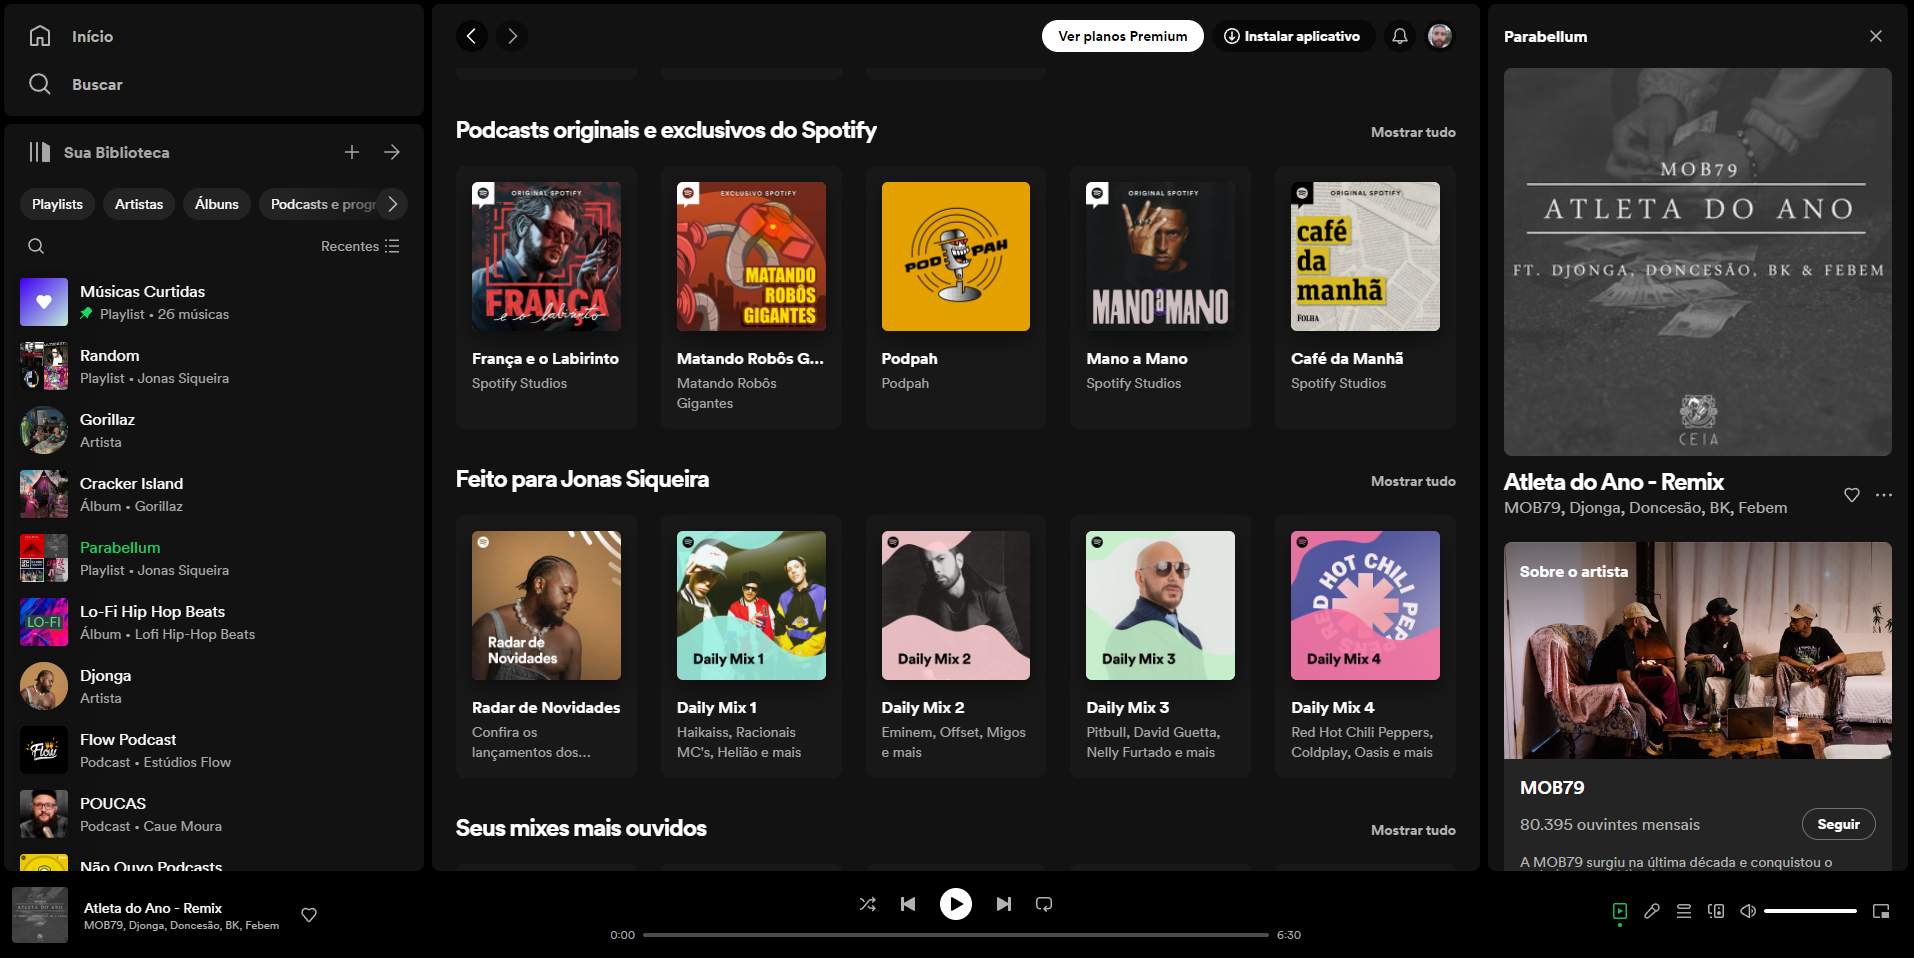Mute the volume speaker icon

(x=1748, y=911)
